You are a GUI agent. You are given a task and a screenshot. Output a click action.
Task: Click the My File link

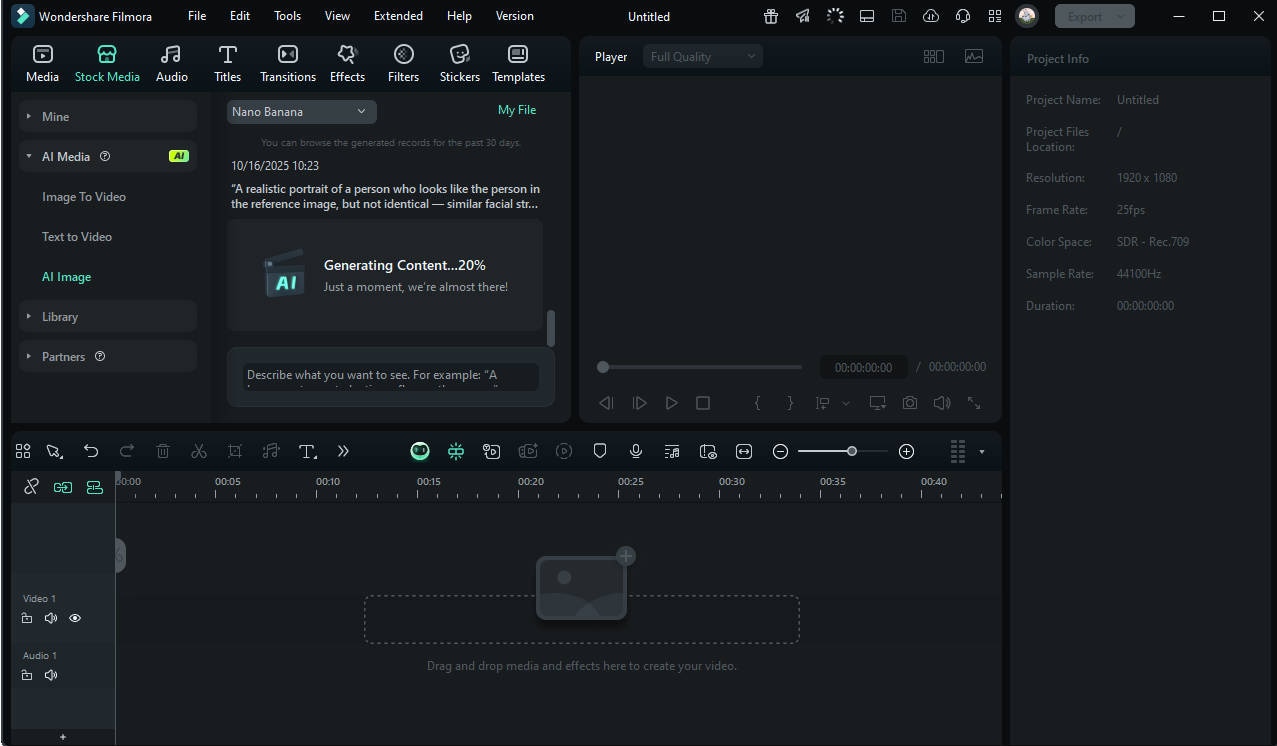(517, 110)
